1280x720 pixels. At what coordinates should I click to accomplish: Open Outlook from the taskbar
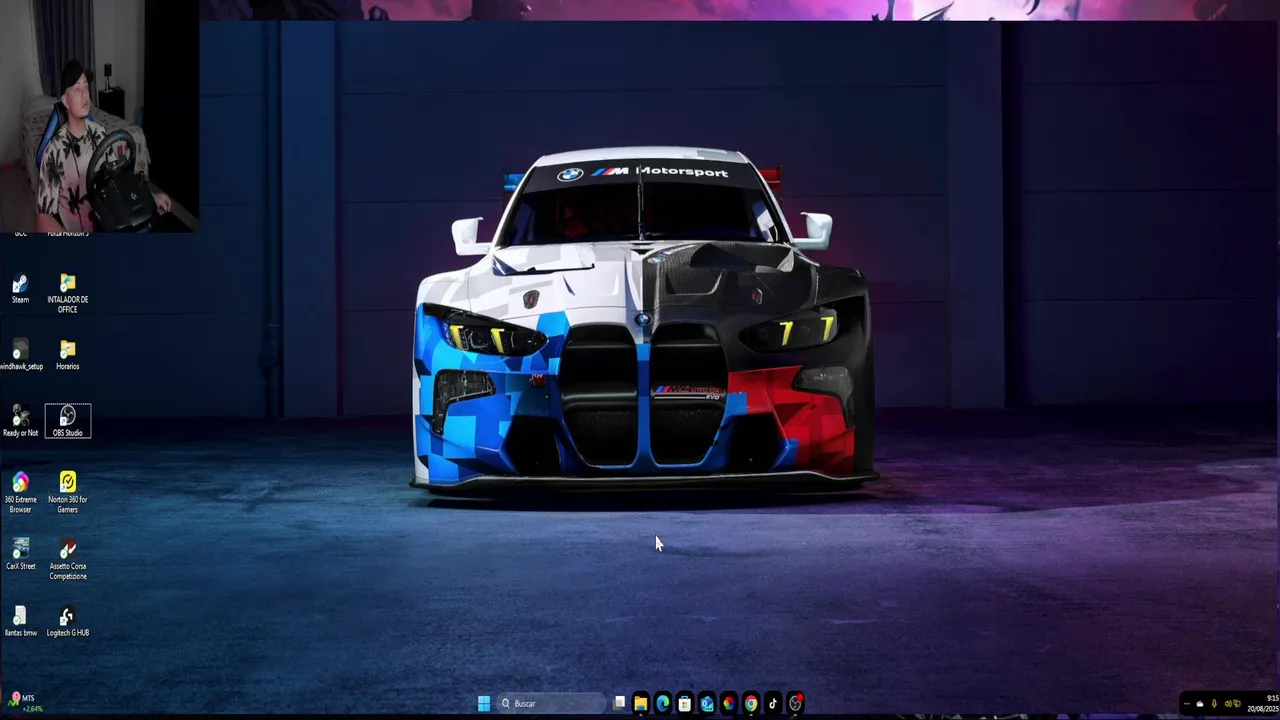tap(707, 703)
